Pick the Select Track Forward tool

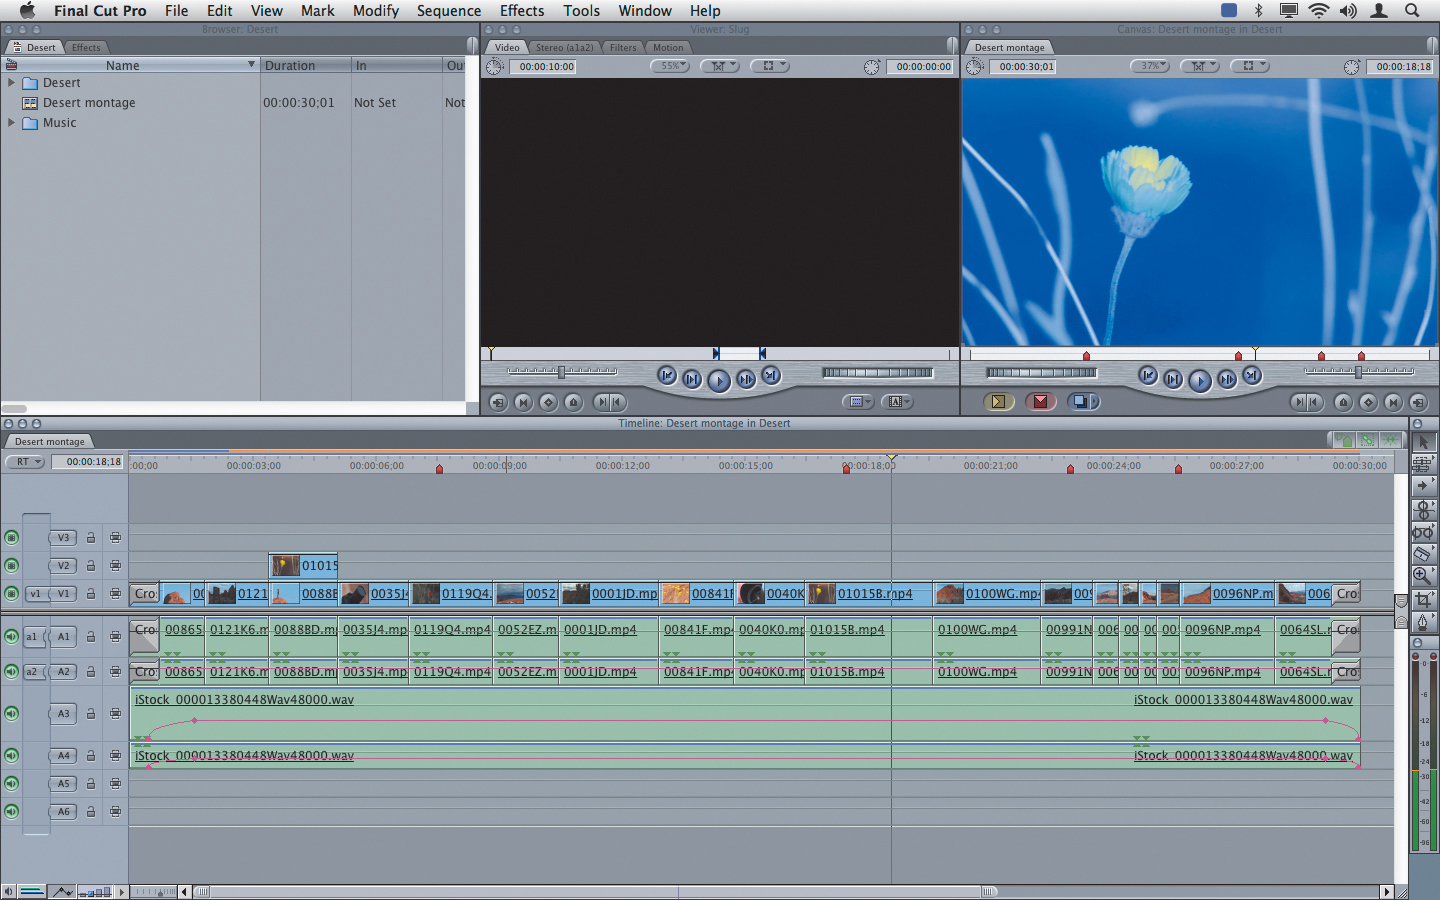click(1423, 486)
